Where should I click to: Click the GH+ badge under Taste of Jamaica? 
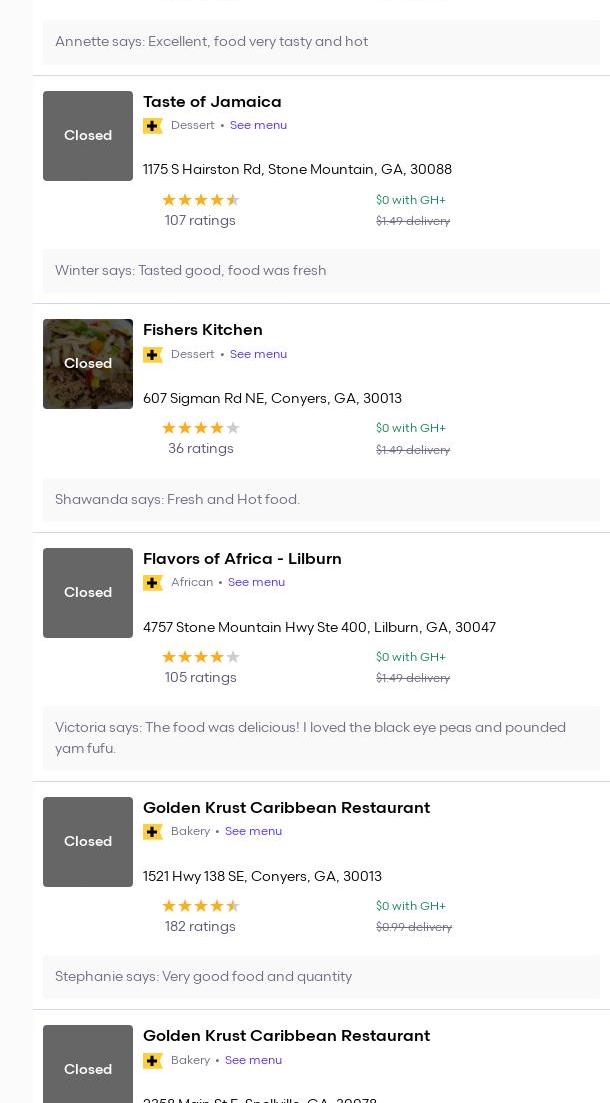click(x=153, y=126)
